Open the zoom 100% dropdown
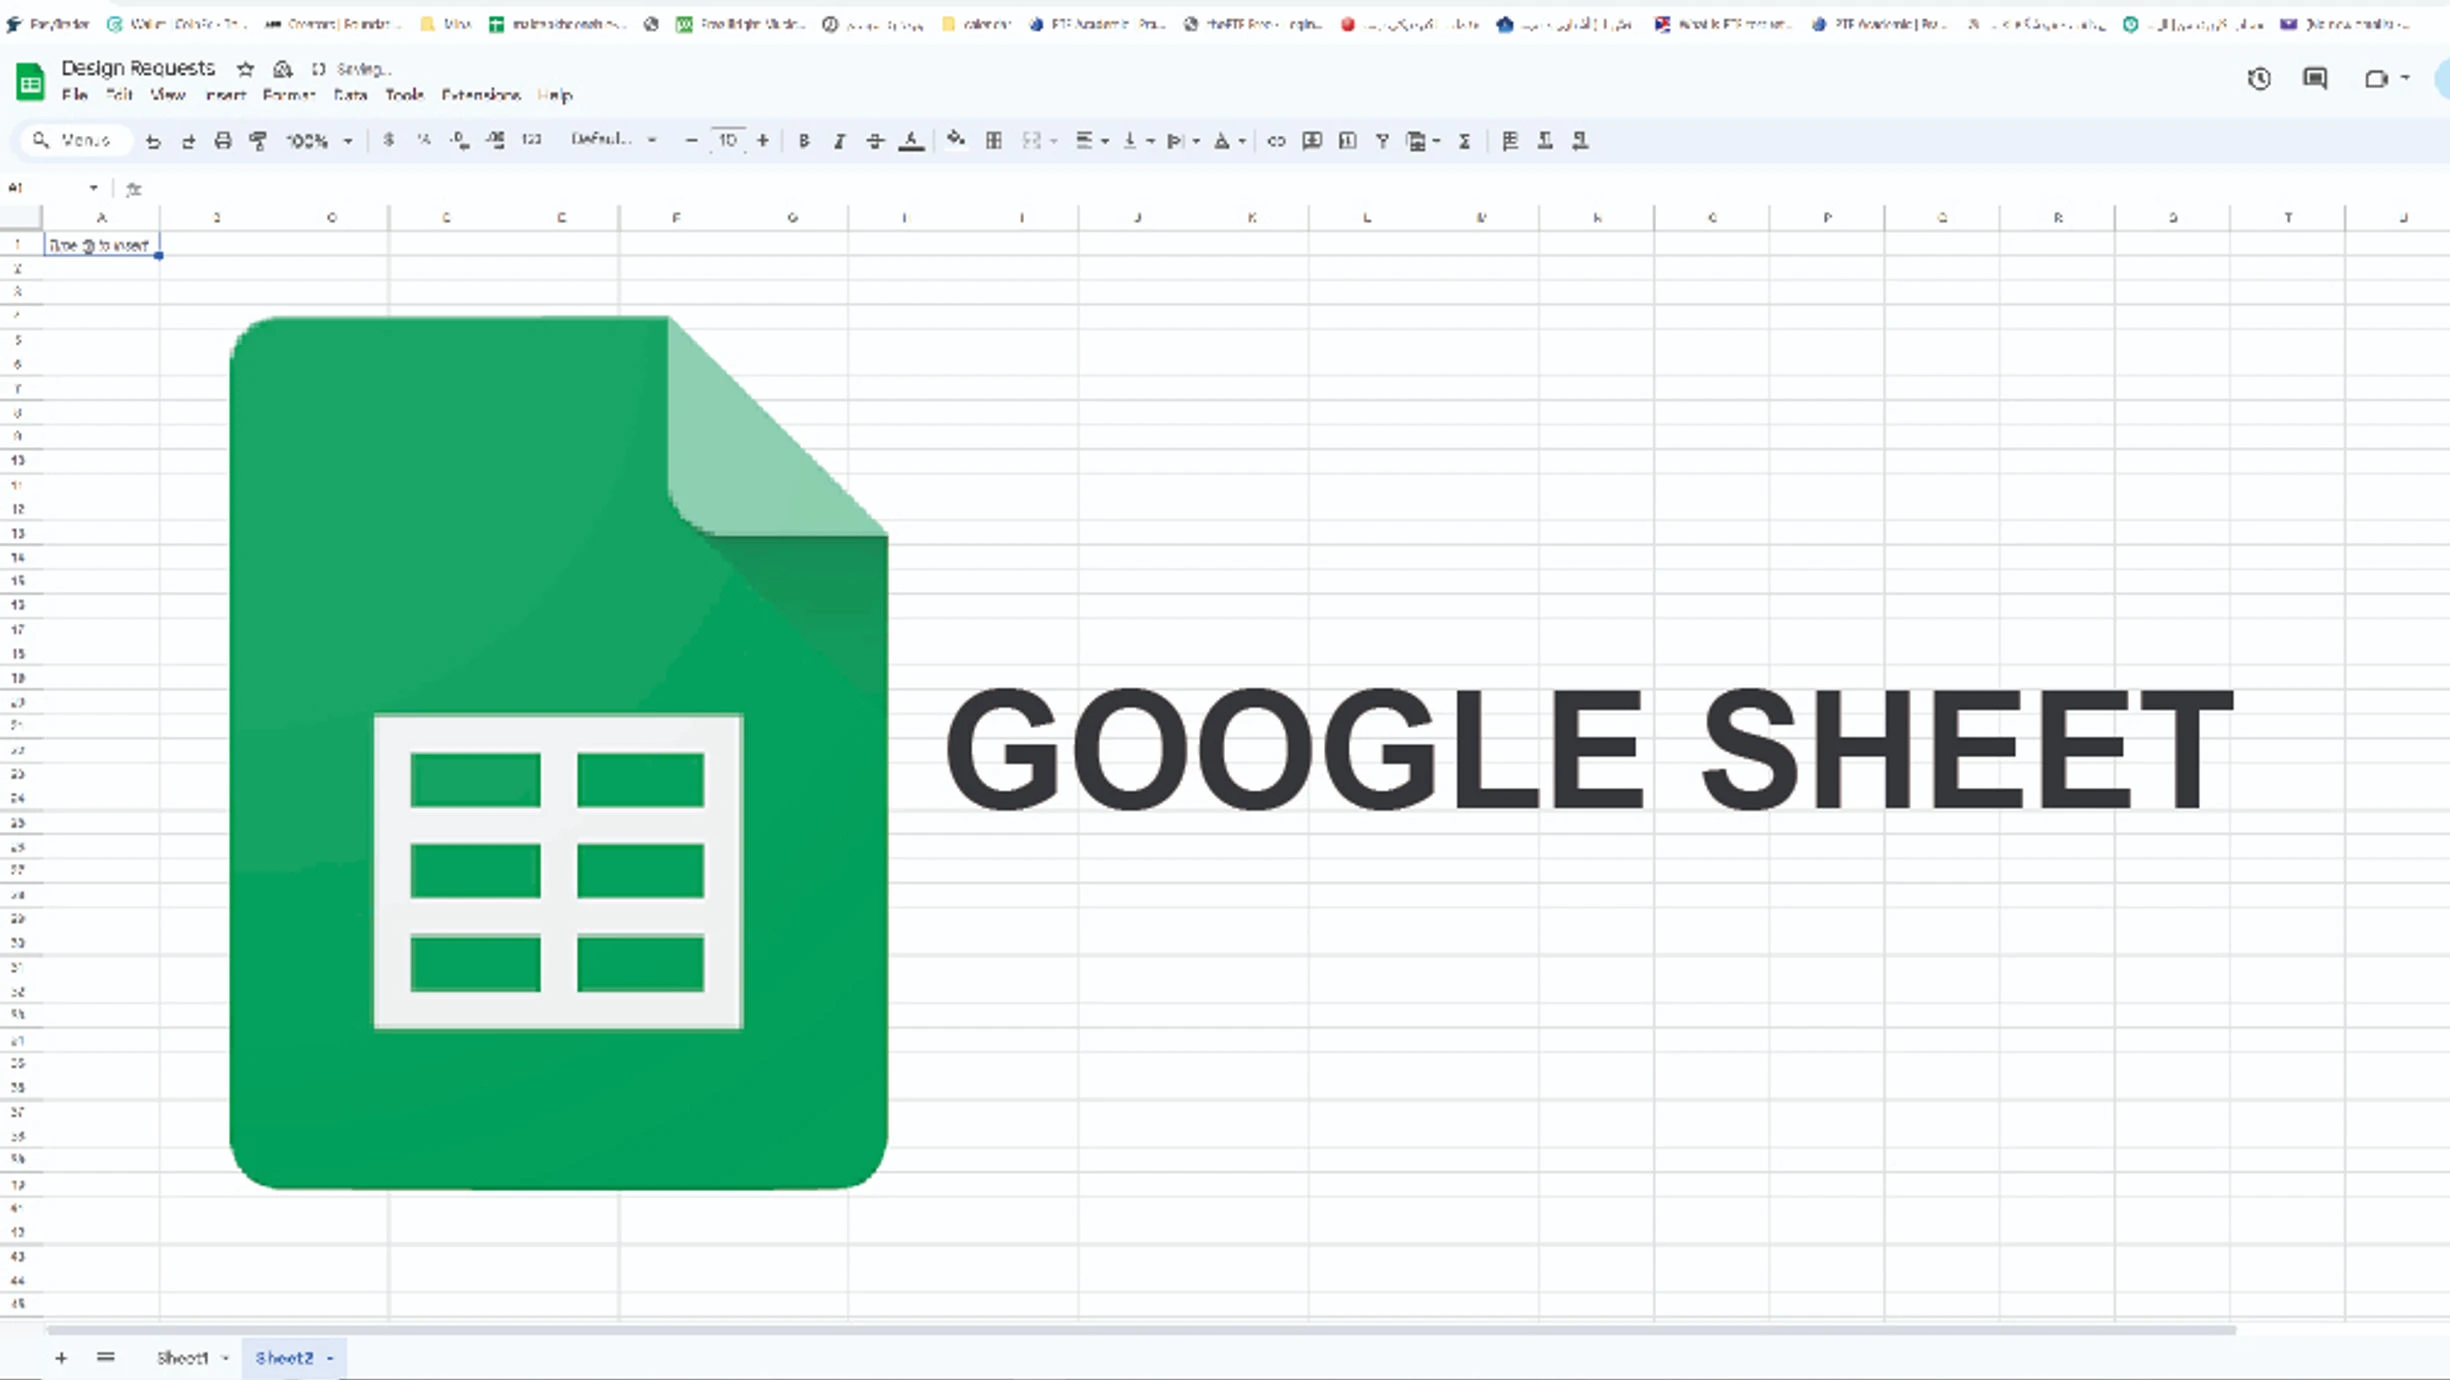The image size is (2450, 1380). tap(319, 141)
